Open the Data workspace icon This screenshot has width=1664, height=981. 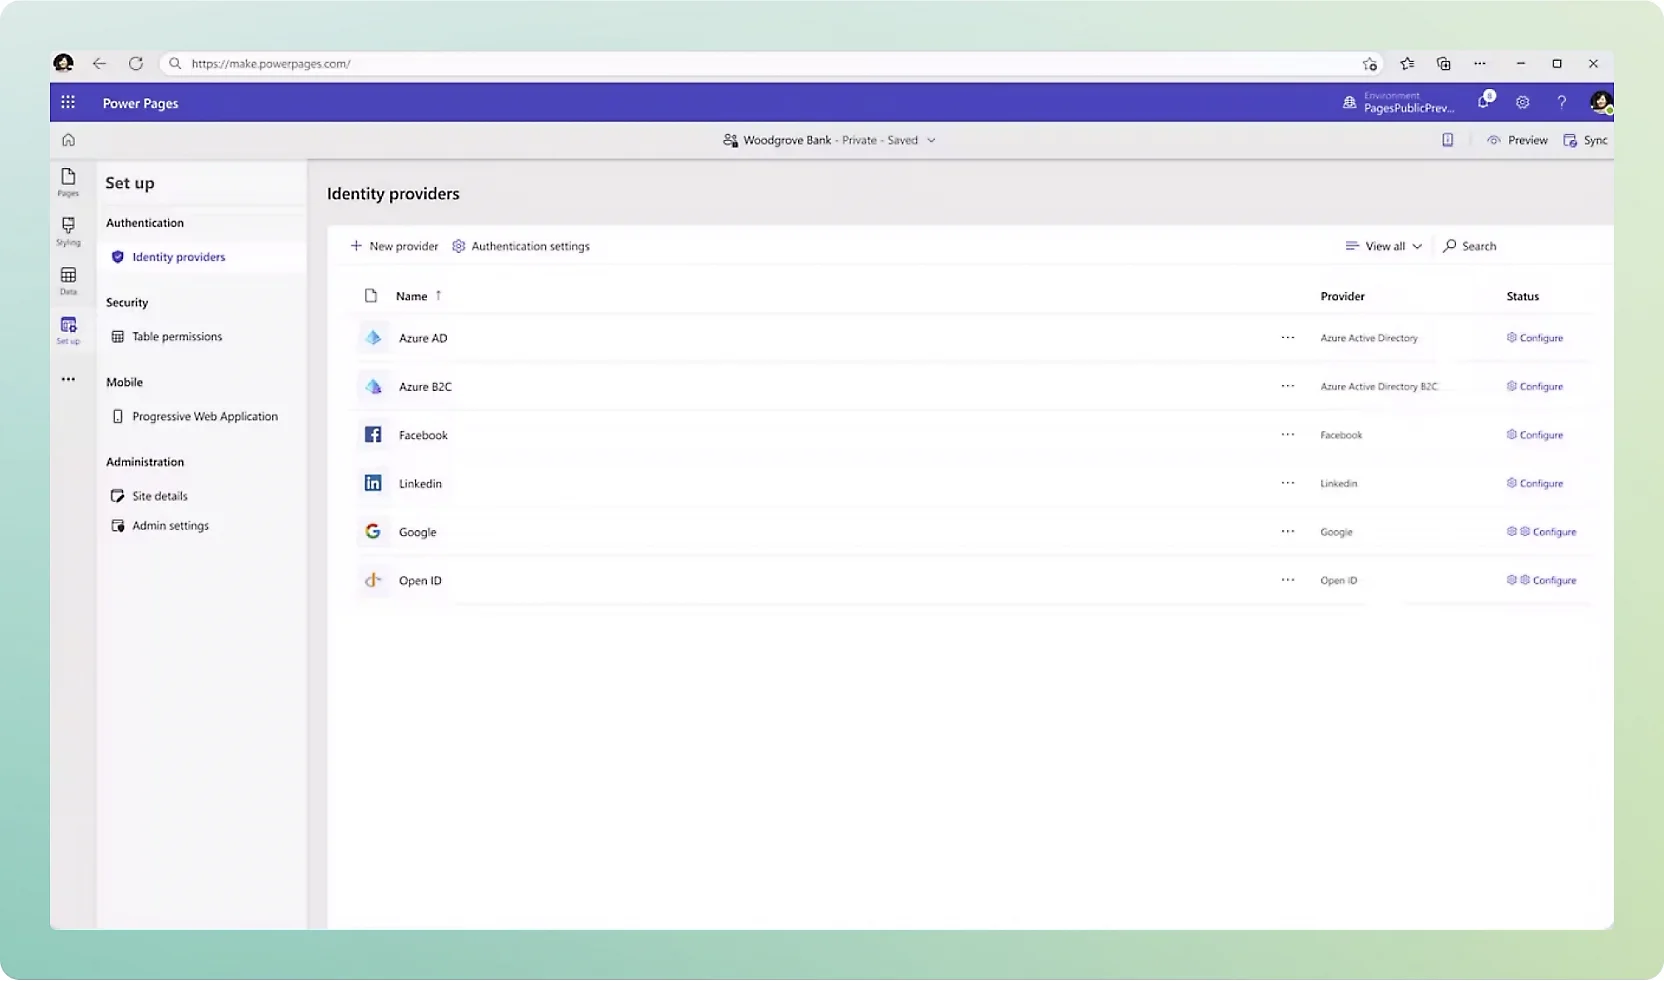tap(68, 280)
